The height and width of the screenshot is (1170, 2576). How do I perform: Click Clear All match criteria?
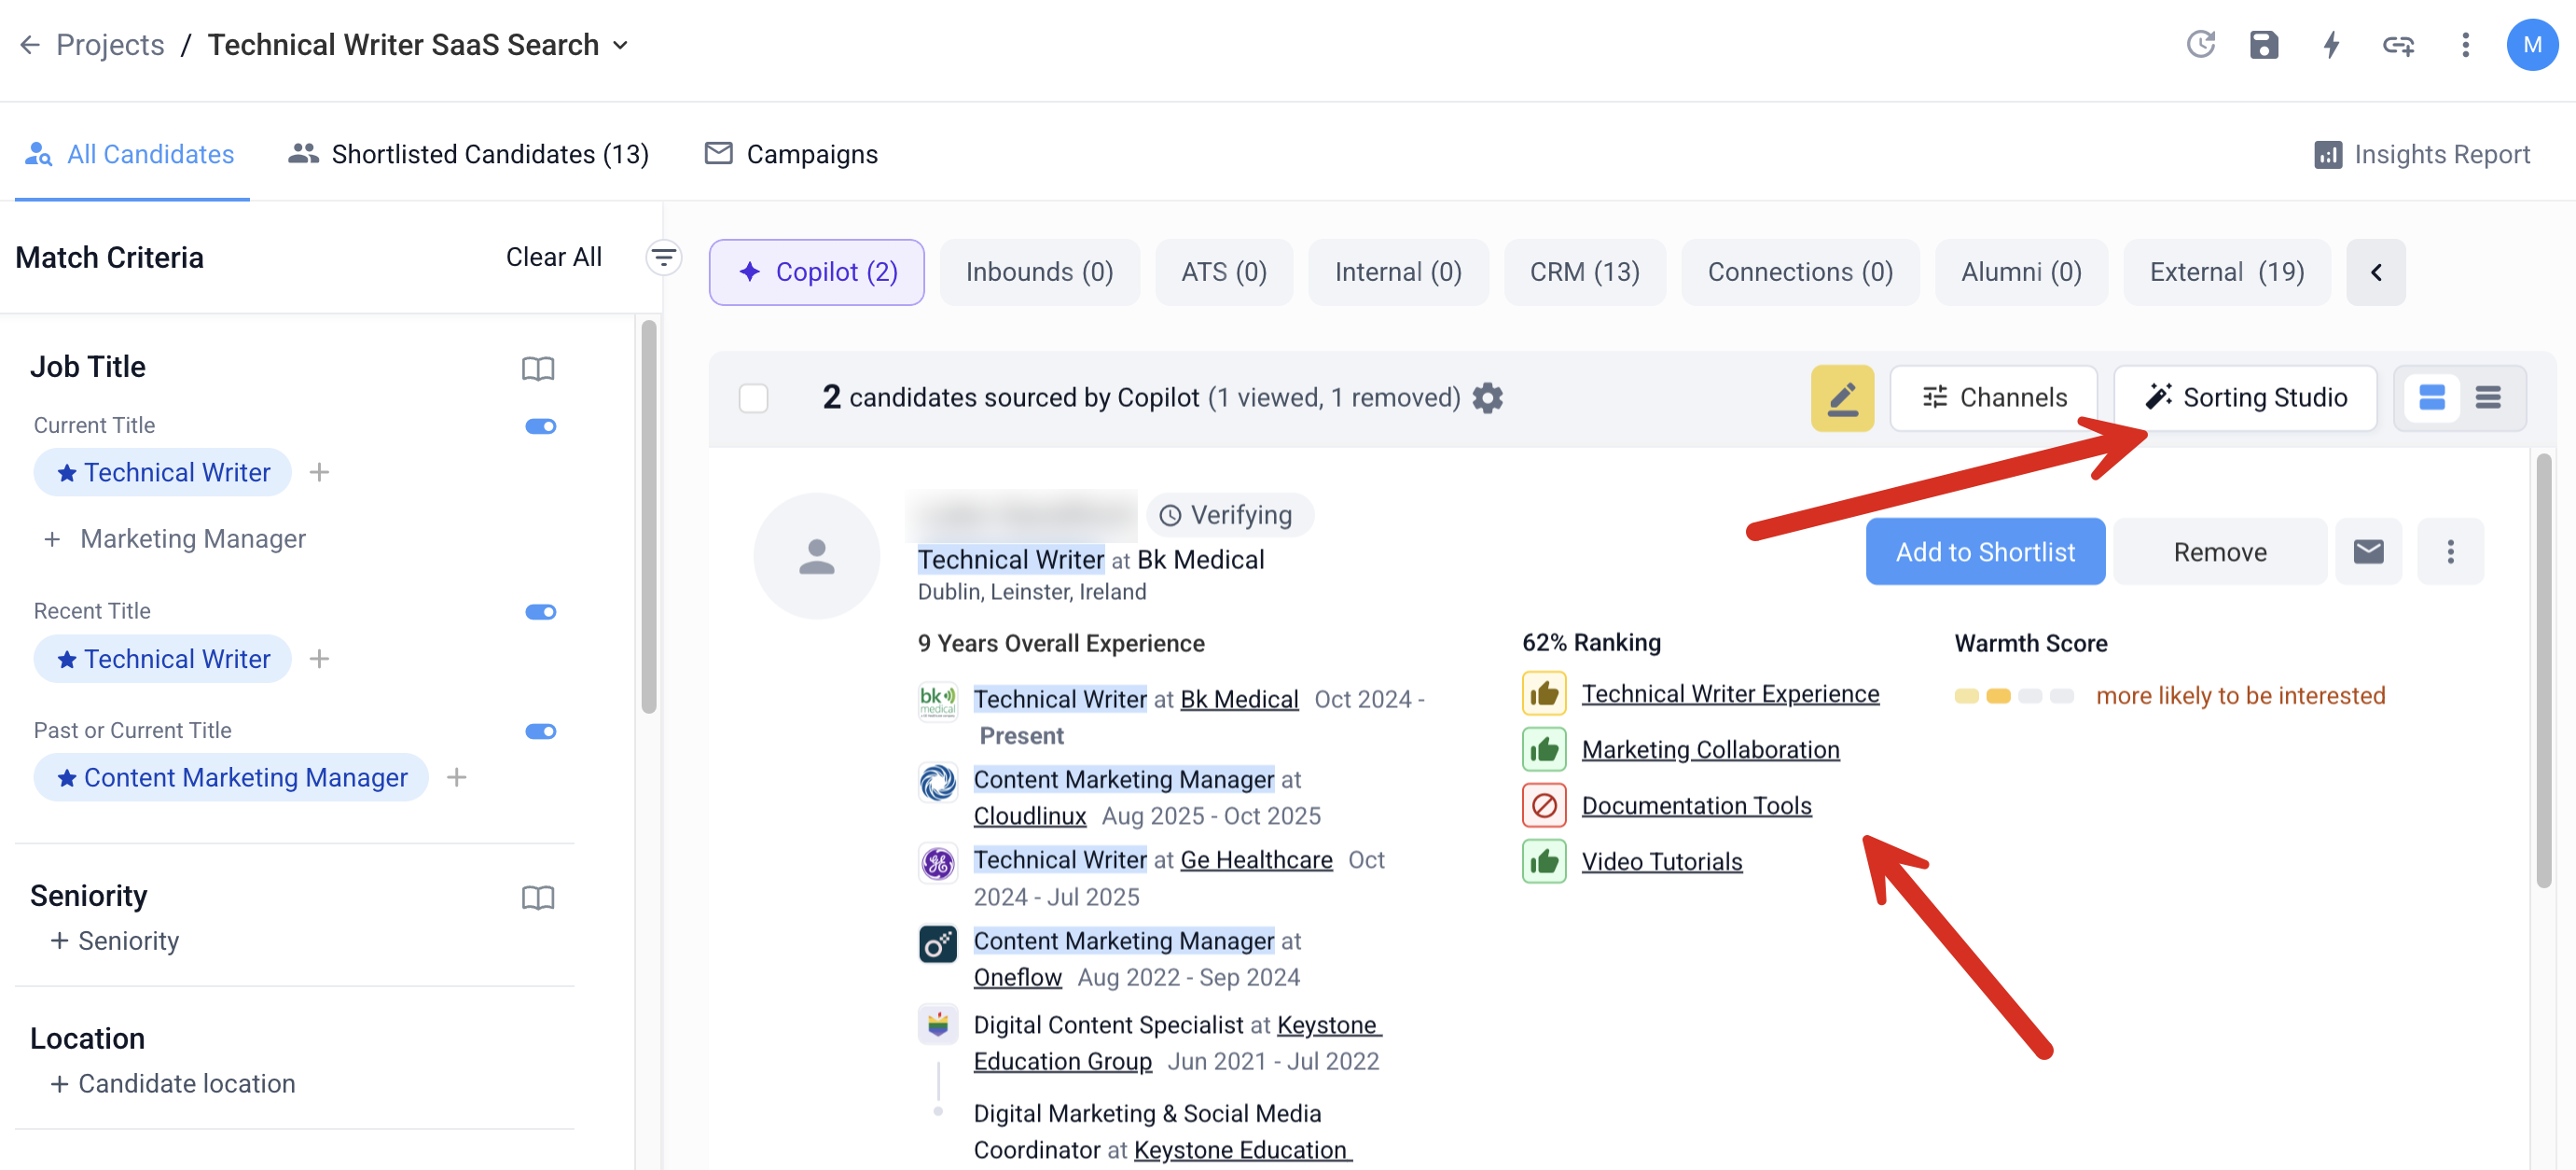click(x=554, y=258)
